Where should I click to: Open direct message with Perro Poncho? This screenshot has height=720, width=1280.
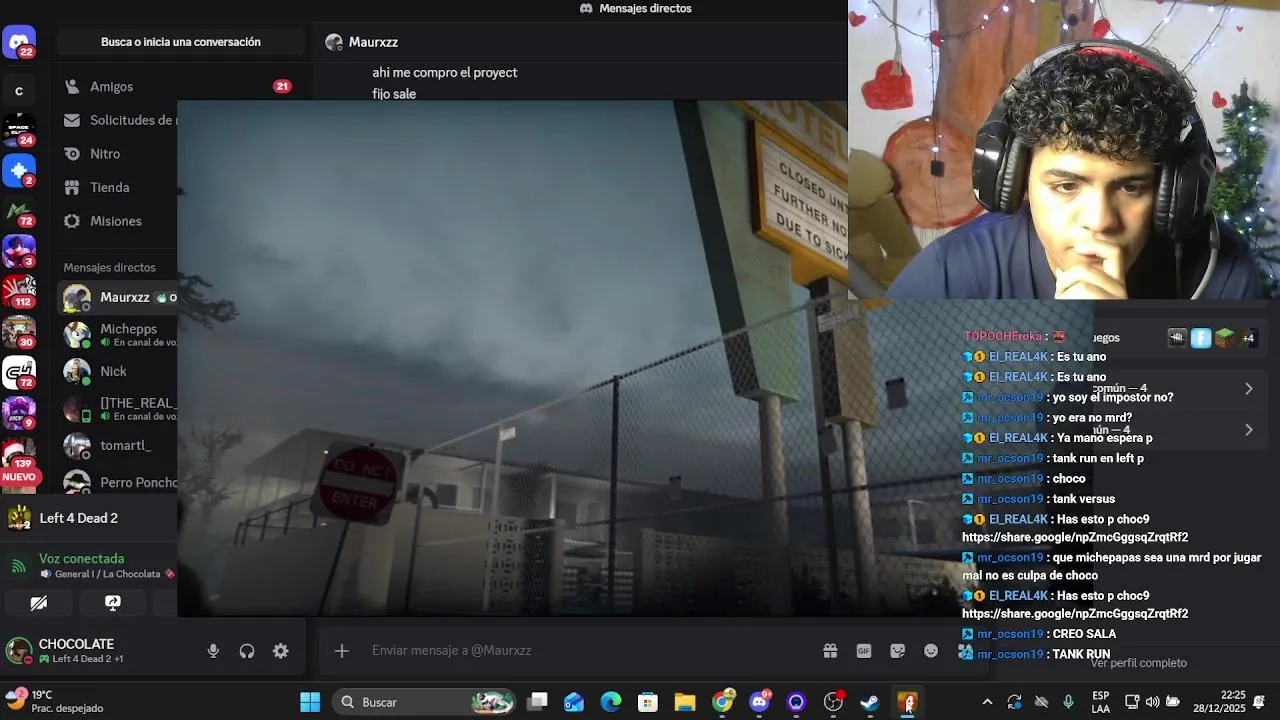117,483
